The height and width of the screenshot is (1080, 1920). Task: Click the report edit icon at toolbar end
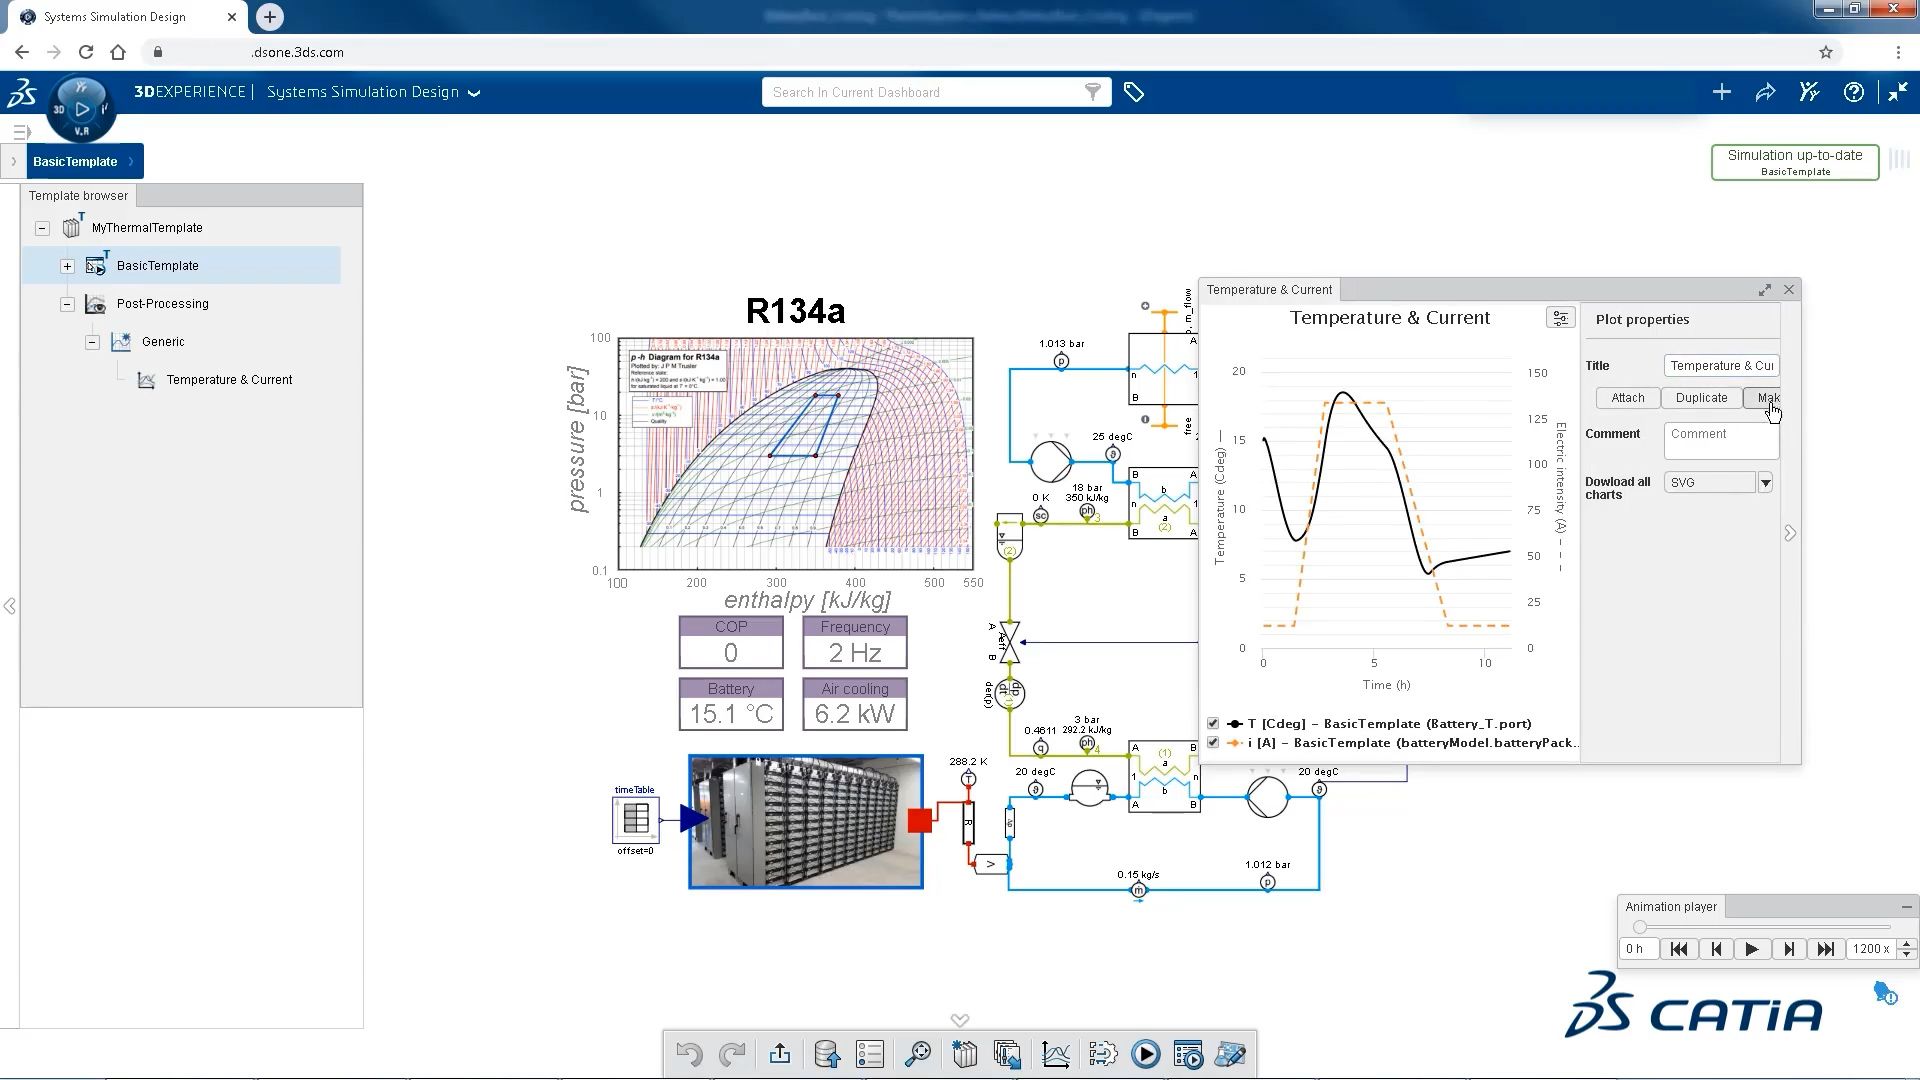(x=1231, y=1054)
